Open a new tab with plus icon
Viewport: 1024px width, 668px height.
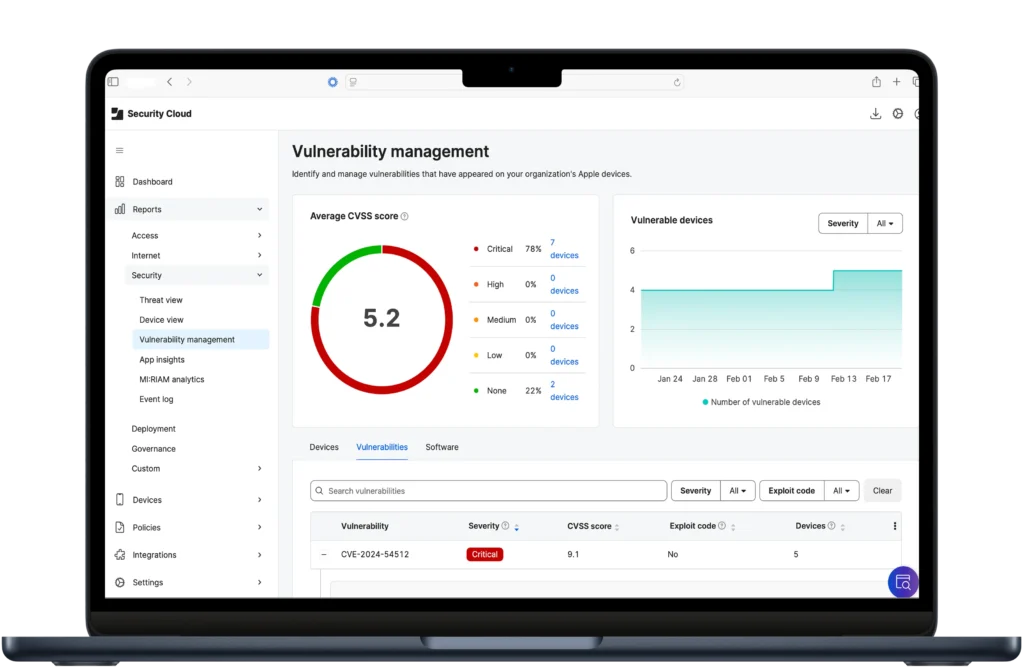pyautogui.click(x=897, y=82)
